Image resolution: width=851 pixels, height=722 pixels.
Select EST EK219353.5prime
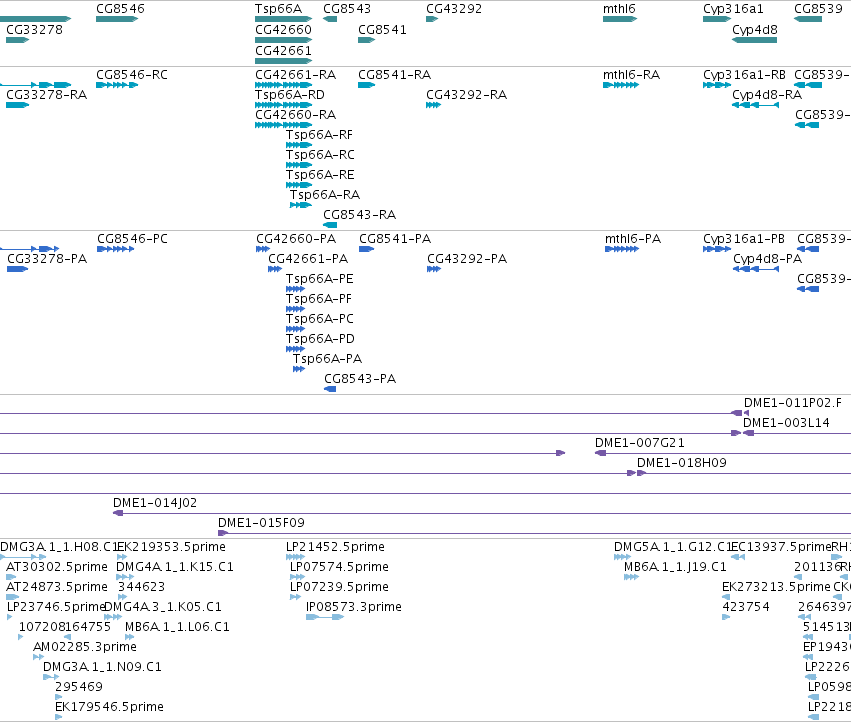coord(122,557)
